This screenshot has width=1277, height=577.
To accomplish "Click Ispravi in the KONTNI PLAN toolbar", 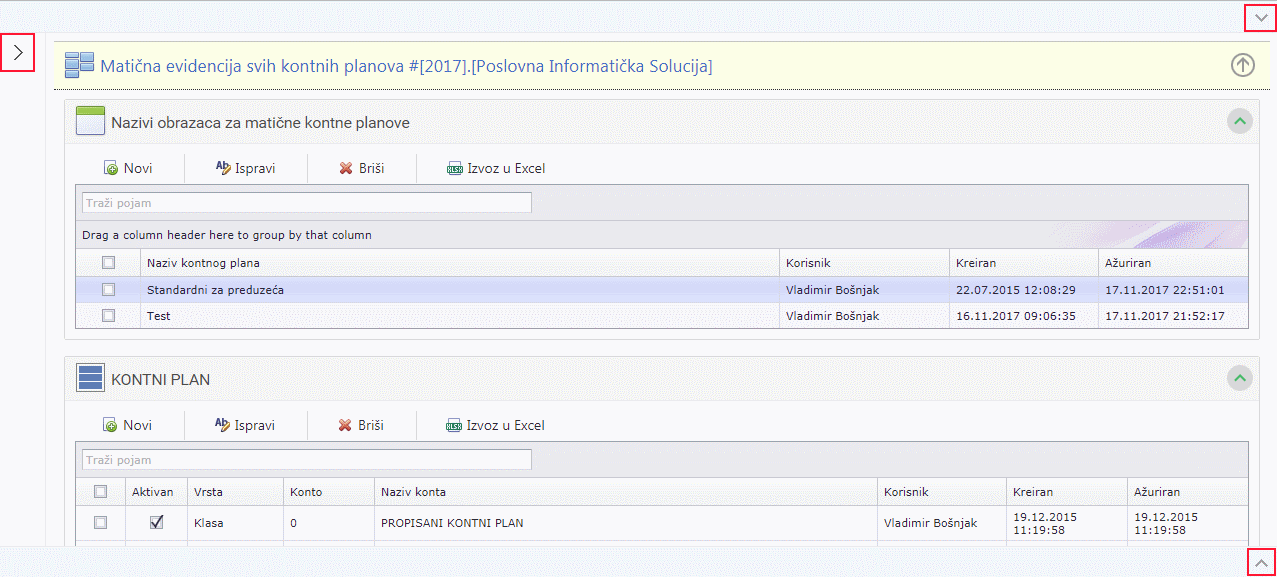I will tap(245, 425).
